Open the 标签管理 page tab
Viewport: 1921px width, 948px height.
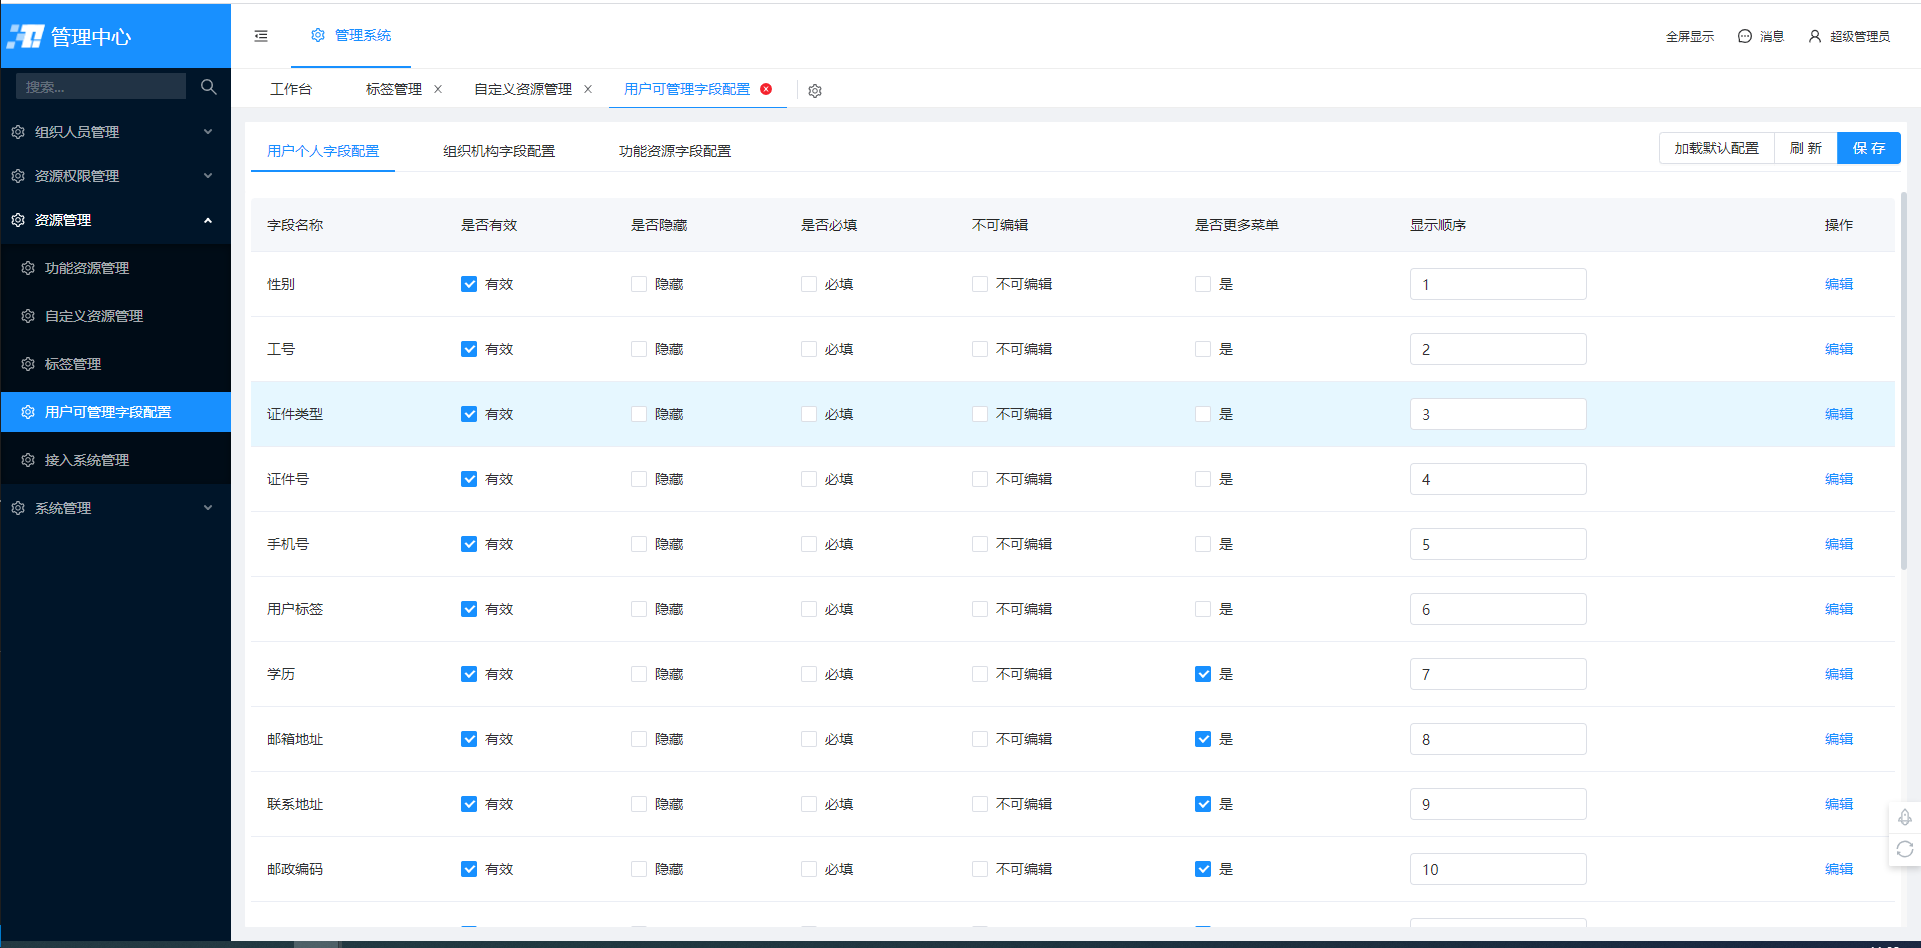[394, 89]
